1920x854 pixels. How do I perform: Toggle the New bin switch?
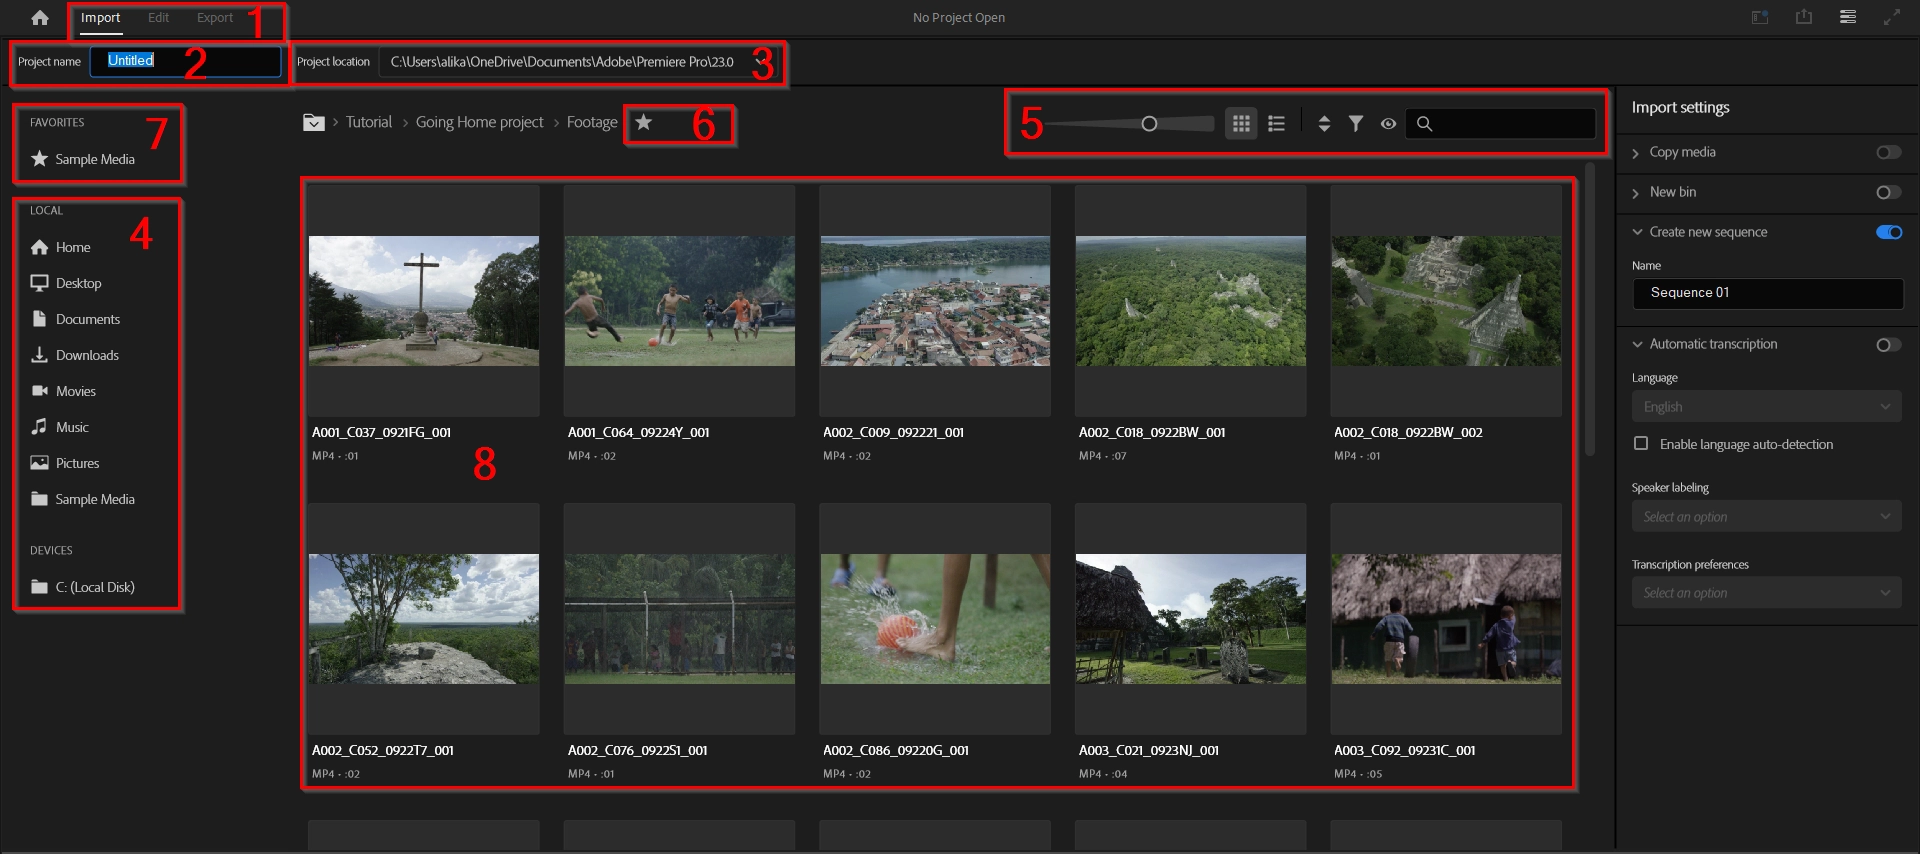(1888, 192)
